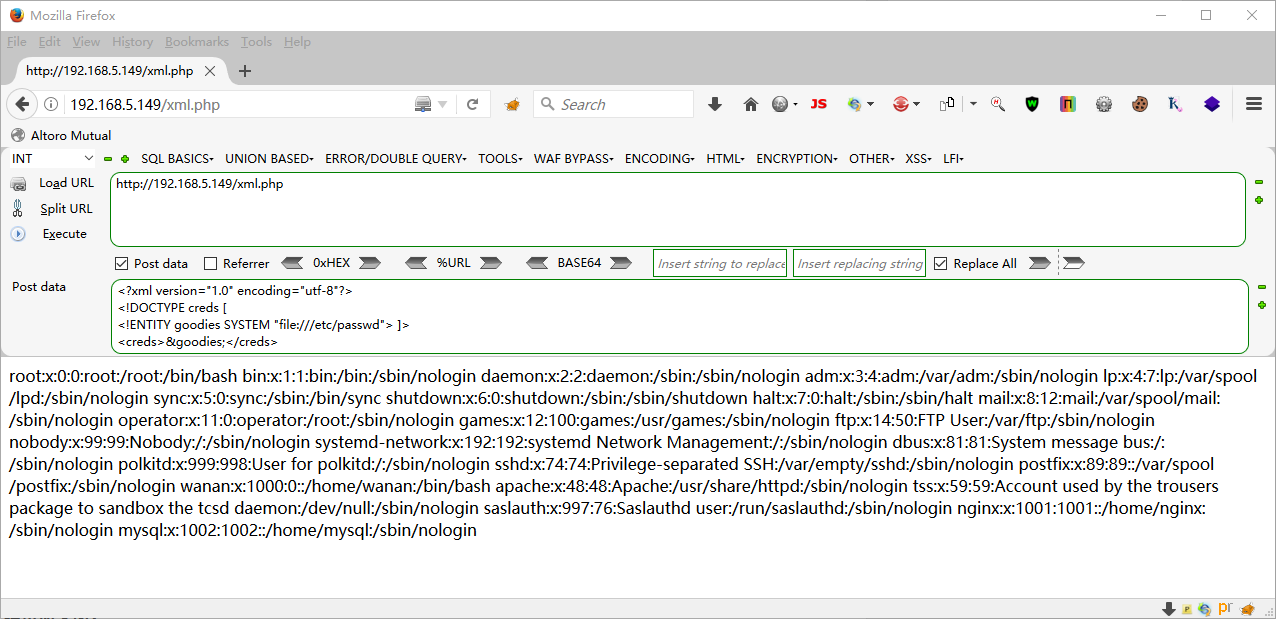Encode with right BASE64 arrow
Viewport: 1276px width, 619px height.
pos(621,263)
